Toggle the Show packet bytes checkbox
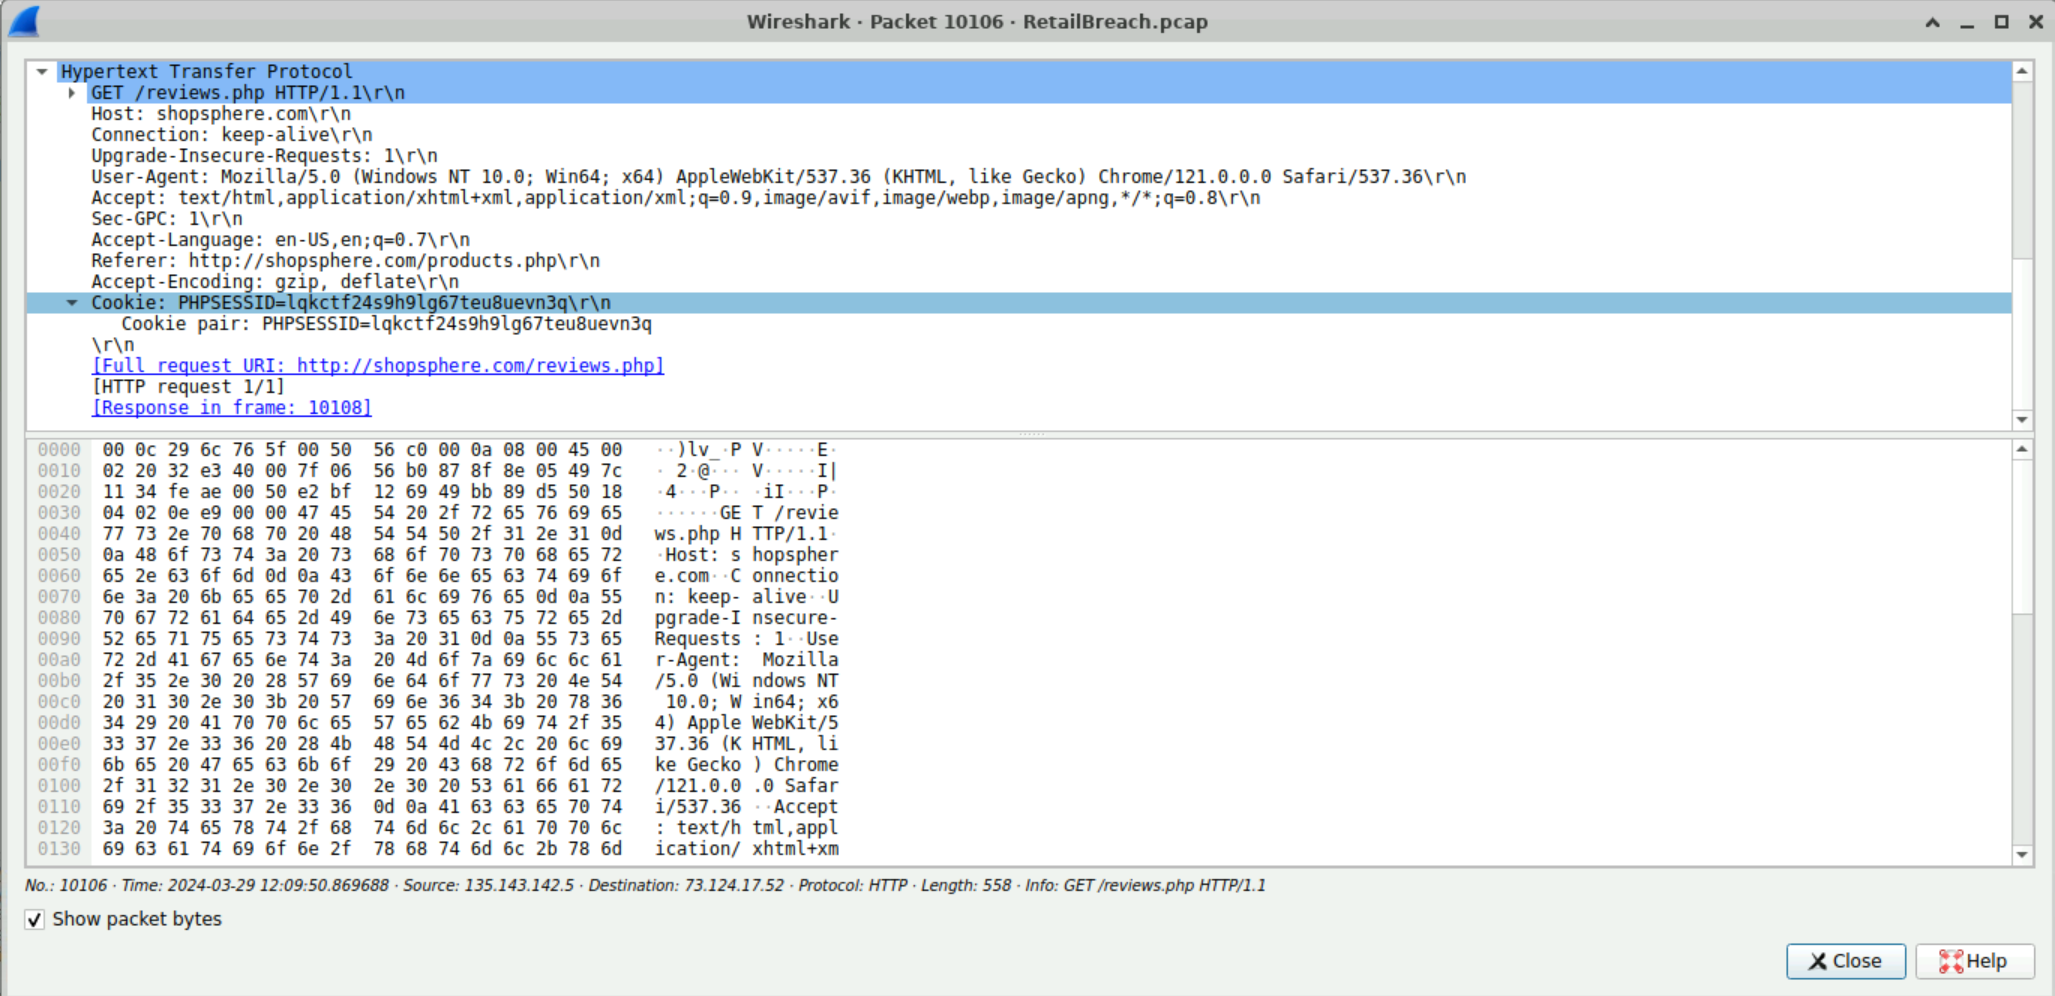The image size is (2055, 996). click(35, 919)
